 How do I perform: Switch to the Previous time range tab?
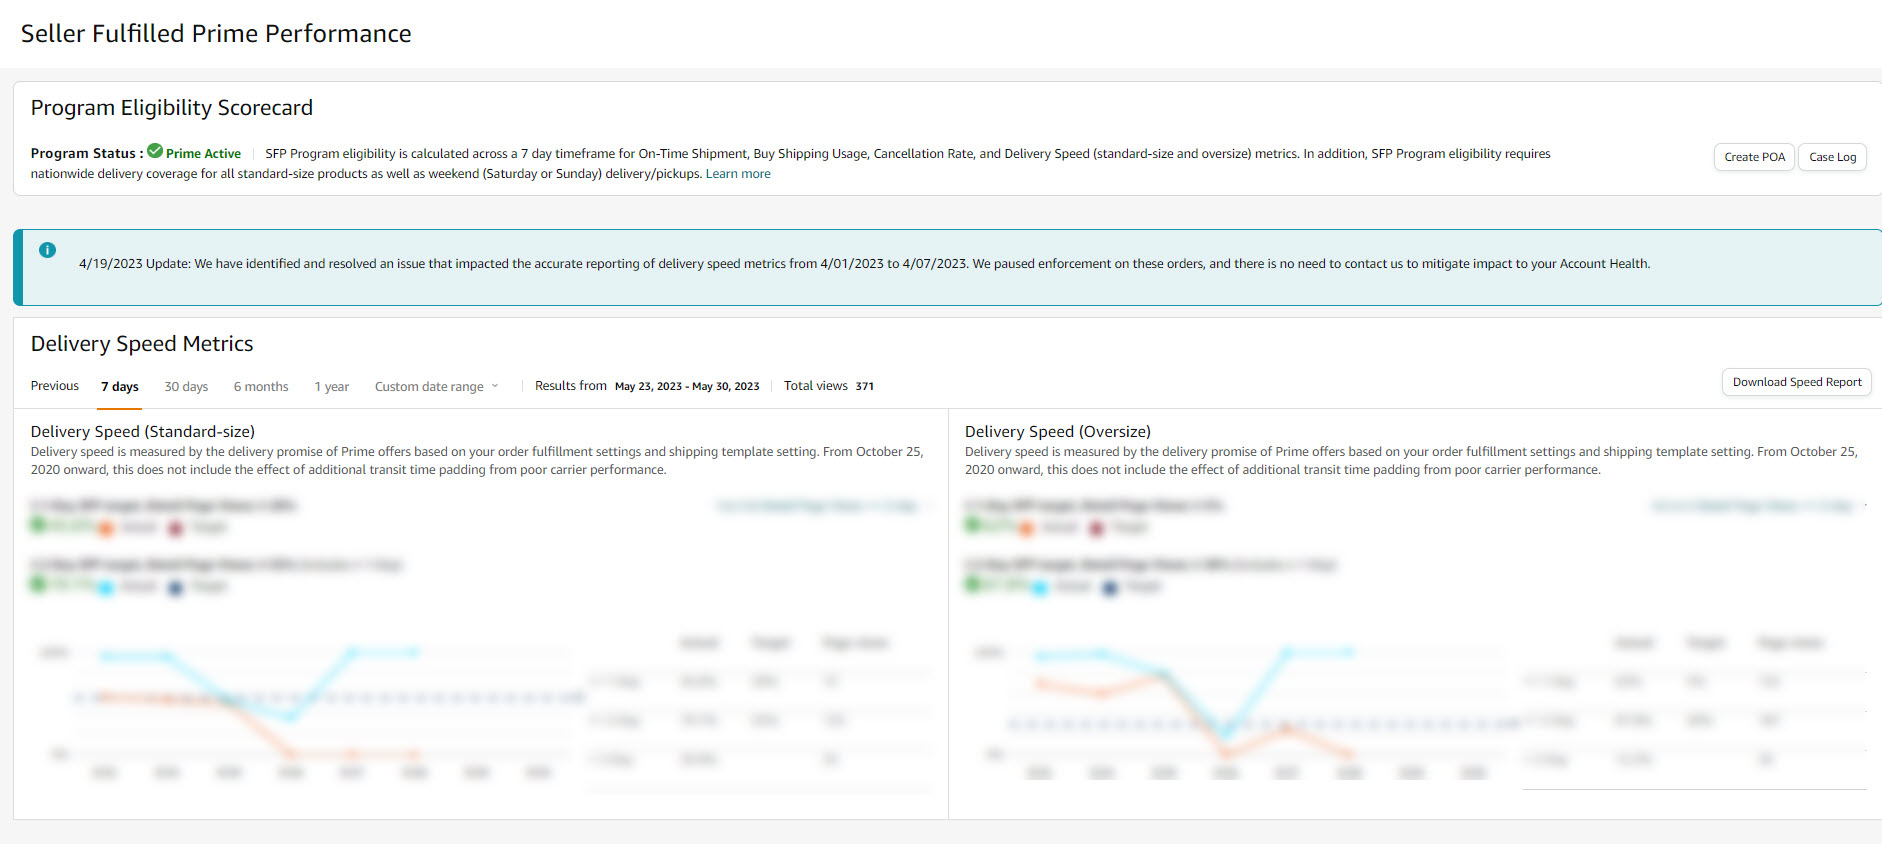click(x=55, y=386)
